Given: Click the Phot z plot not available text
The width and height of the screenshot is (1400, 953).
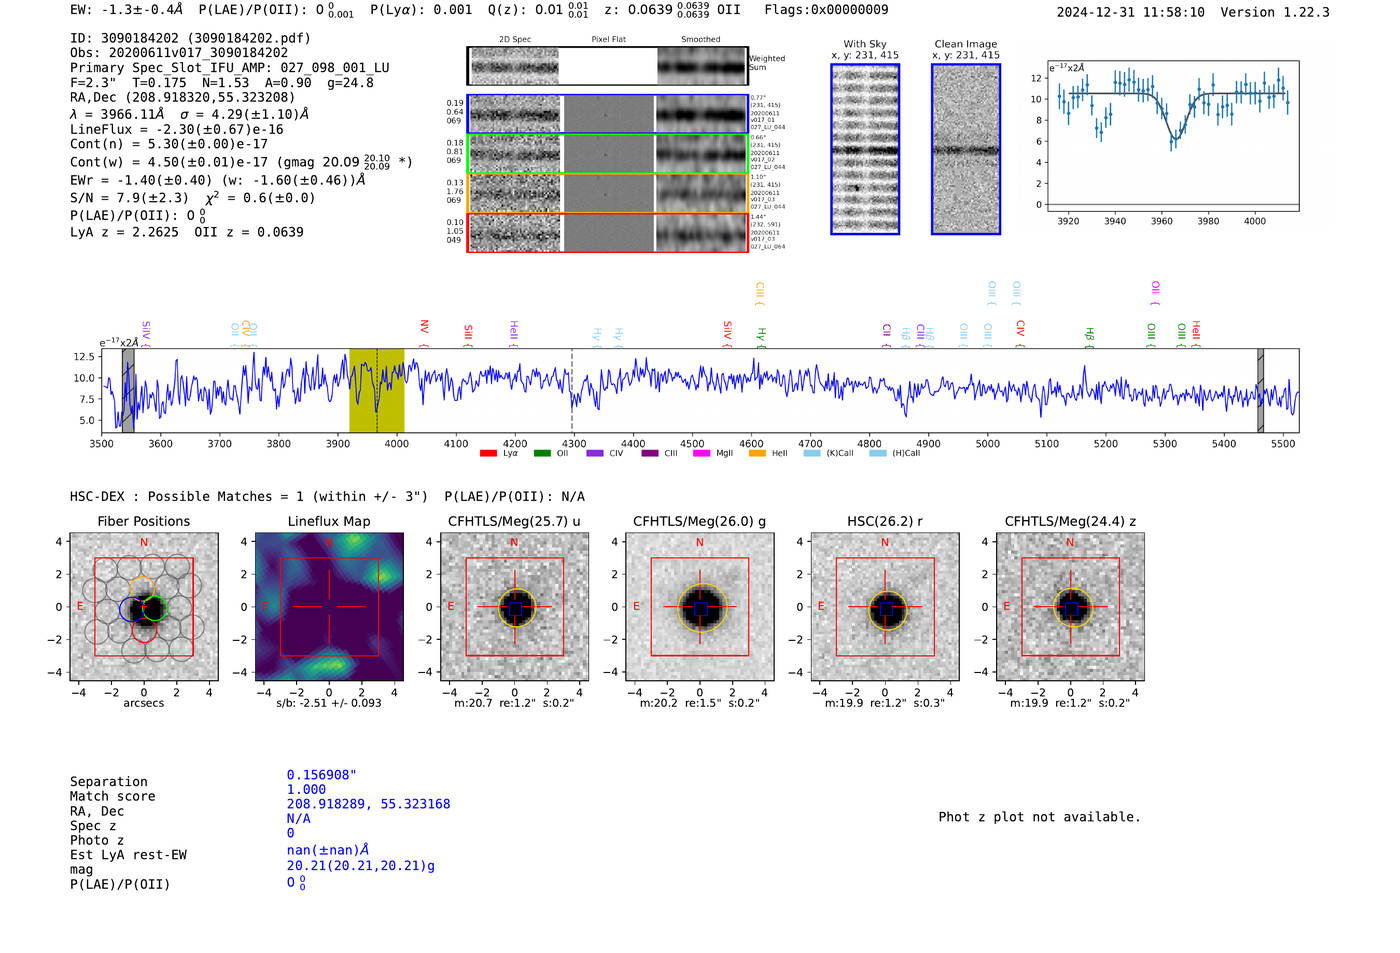Looking at the screenshot, I should click(x=1039, y=817).
